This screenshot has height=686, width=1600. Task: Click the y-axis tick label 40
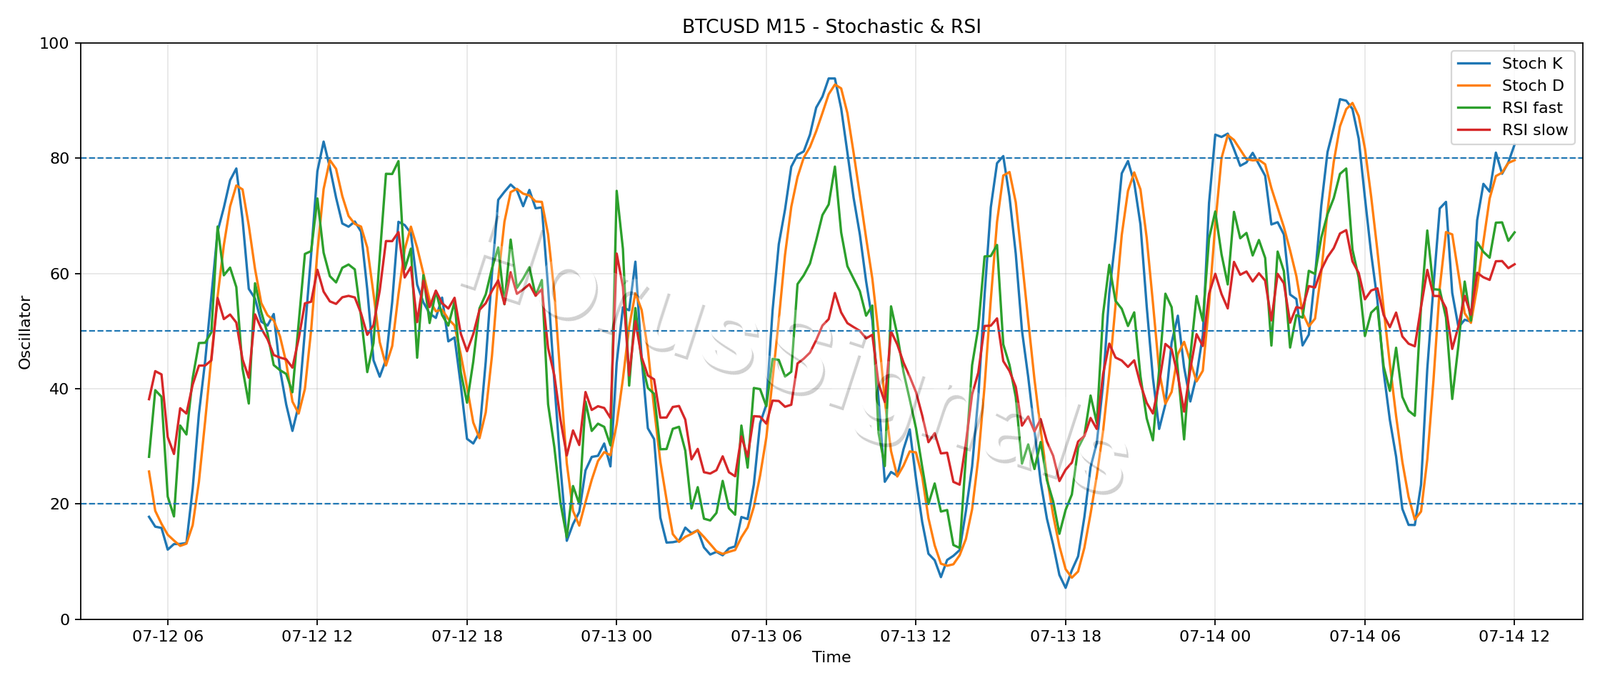(60, 389)
